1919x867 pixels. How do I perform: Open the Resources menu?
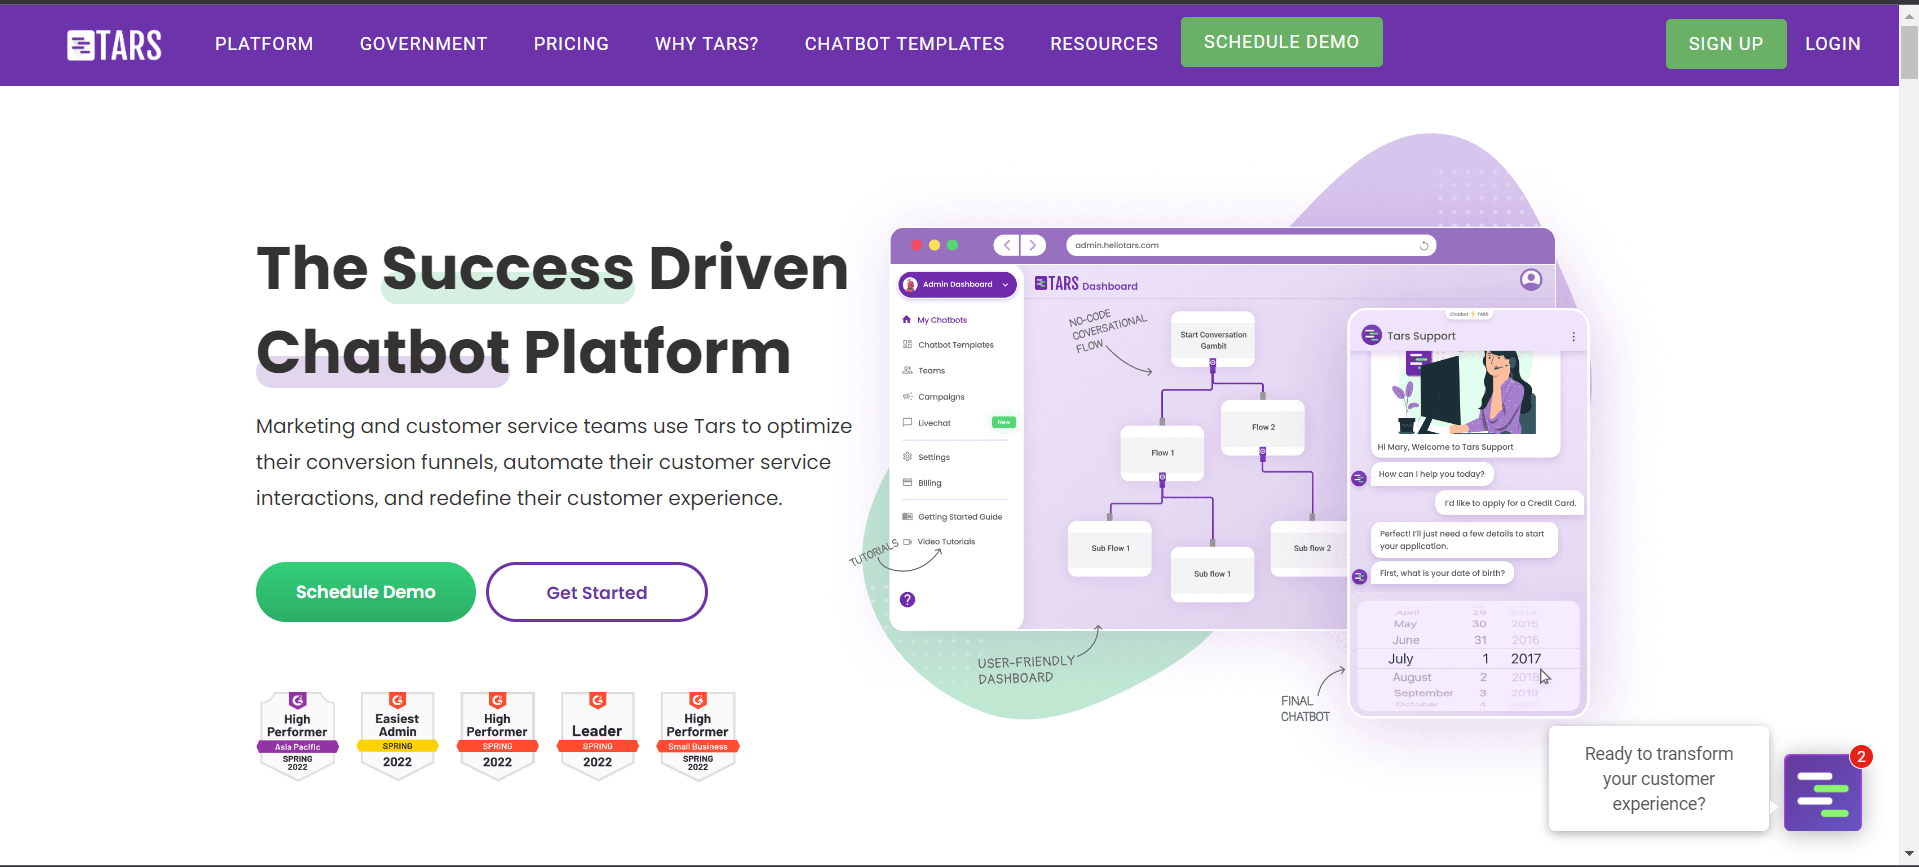[1104, 44]
